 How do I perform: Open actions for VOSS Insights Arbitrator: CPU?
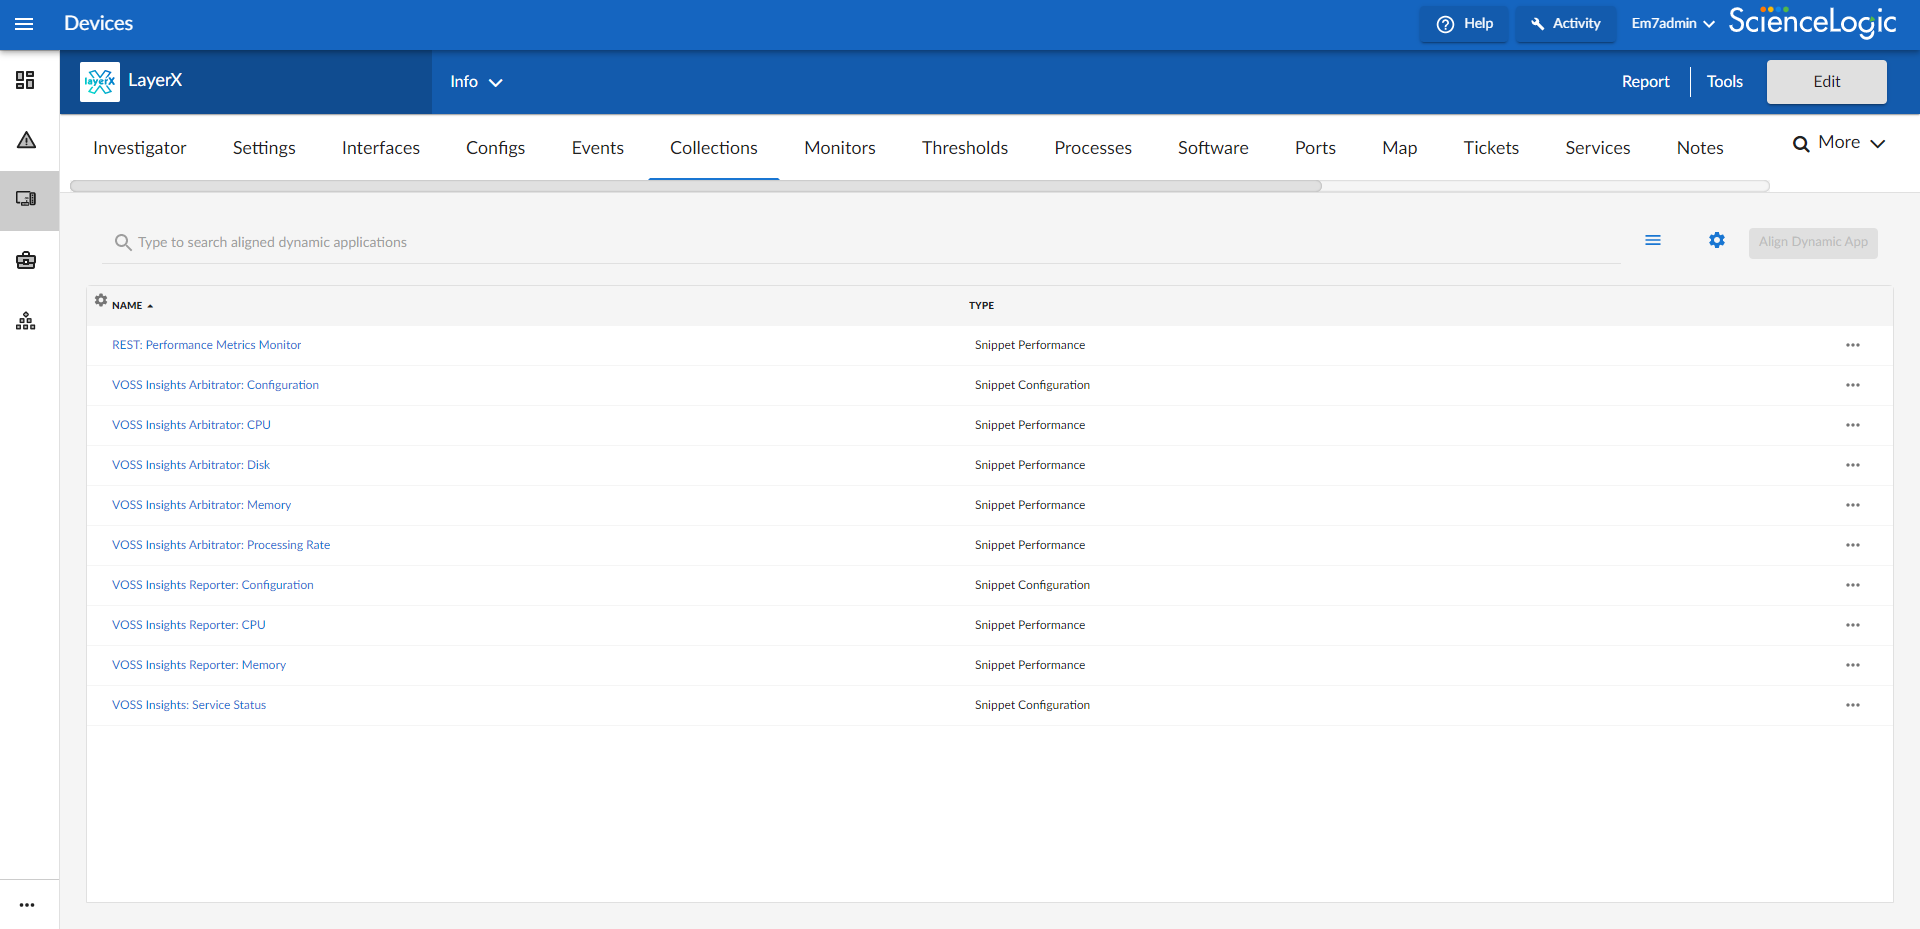point(1853,425)
